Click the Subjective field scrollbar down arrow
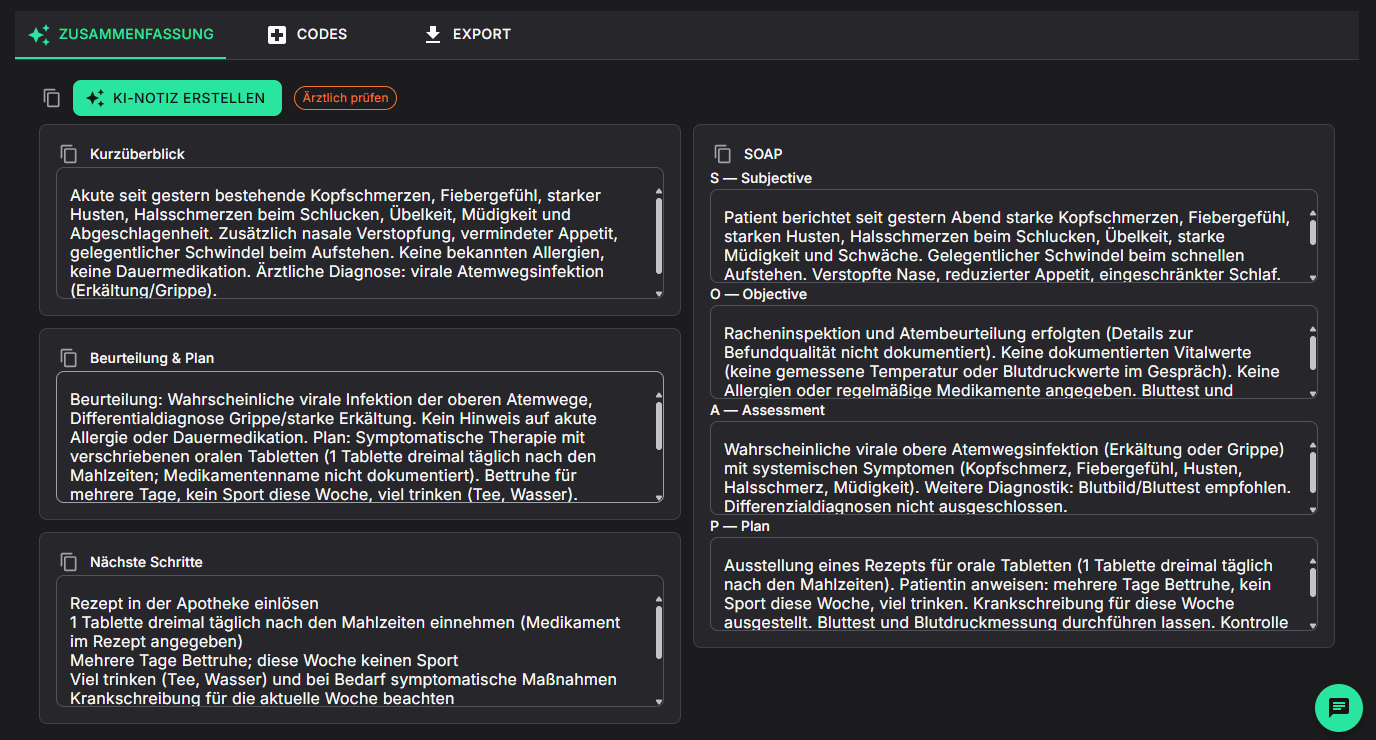This screenshot has width=1376, height=740. pyautogui.click(x=1312, y=277)
